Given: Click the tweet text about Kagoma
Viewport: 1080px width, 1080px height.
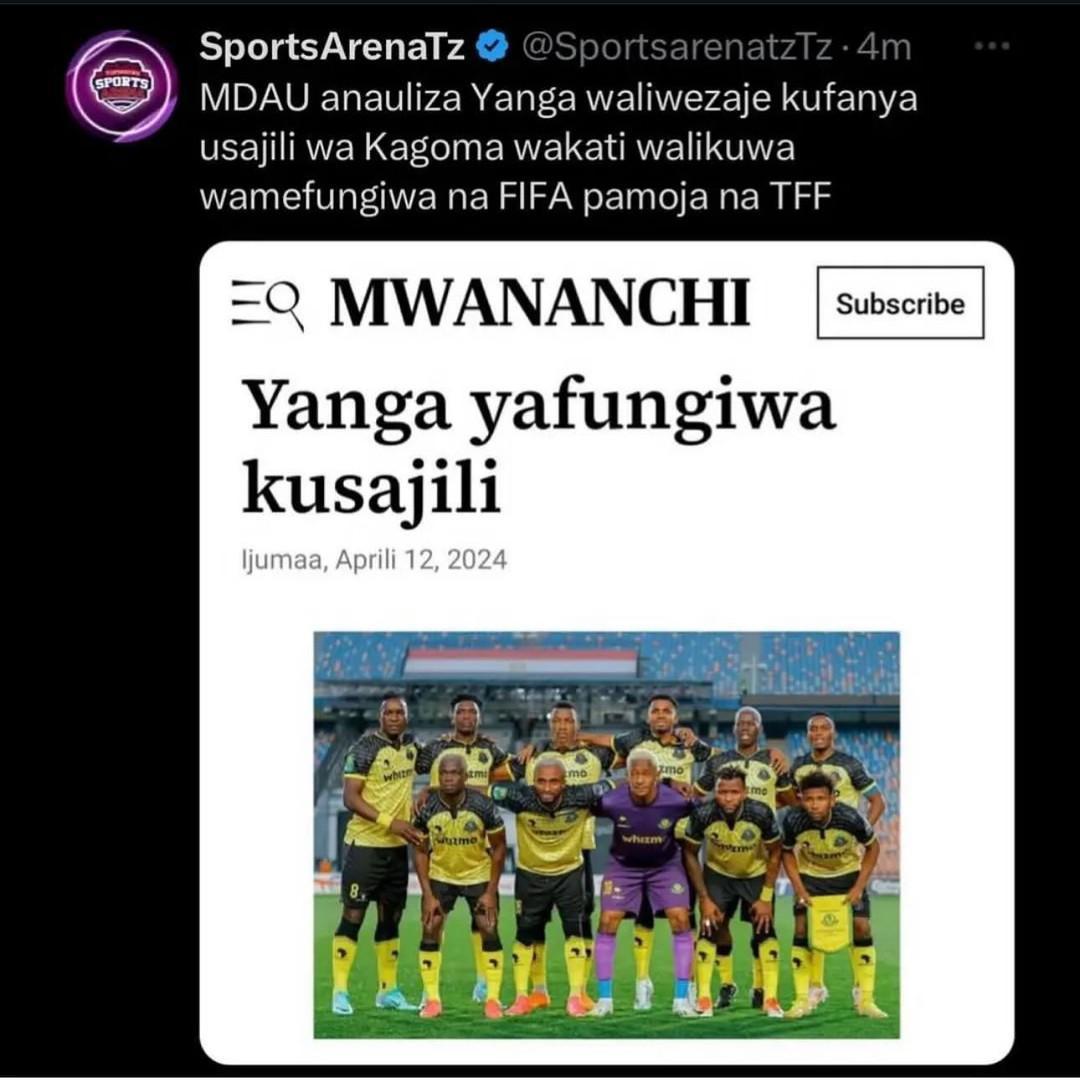Looking at the screenshot, I should pos(559,148).
